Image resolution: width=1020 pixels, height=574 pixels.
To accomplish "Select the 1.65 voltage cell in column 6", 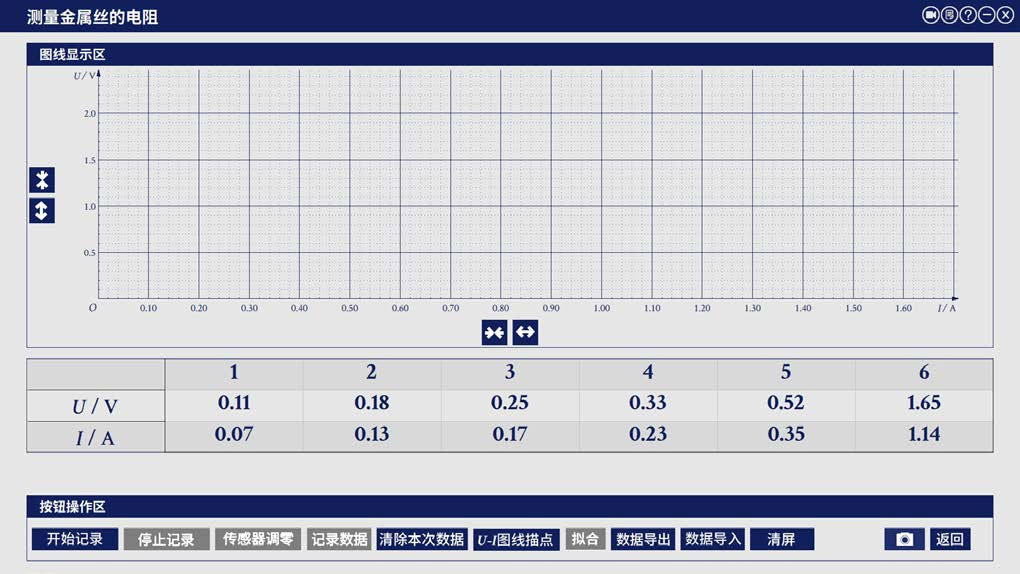I will 923,404.
